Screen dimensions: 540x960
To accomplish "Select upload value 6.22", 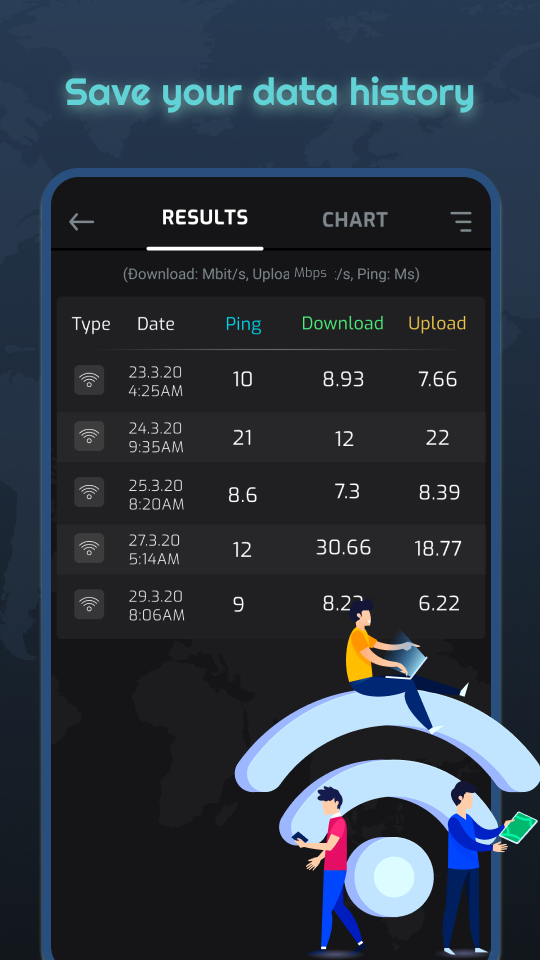I will (x=439, y=604).
